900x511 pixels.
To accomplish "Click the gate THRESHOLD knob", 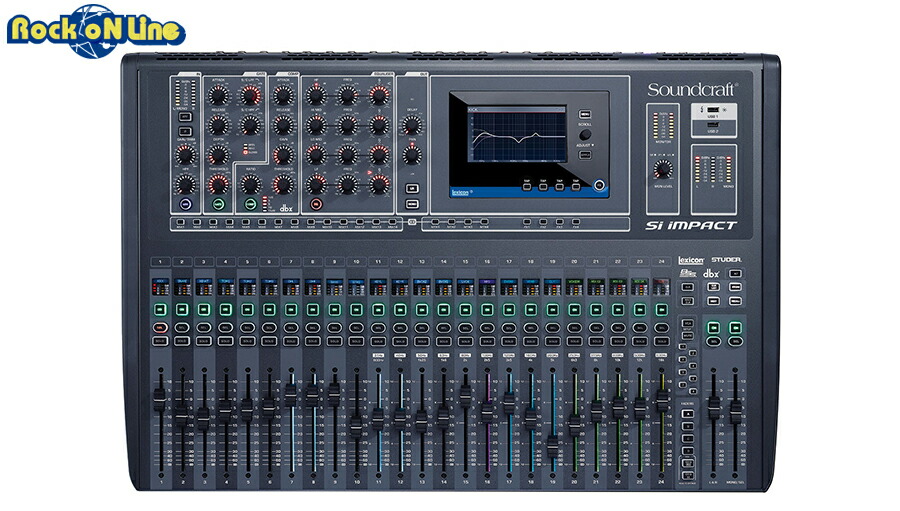I will (x=218, y=184).
